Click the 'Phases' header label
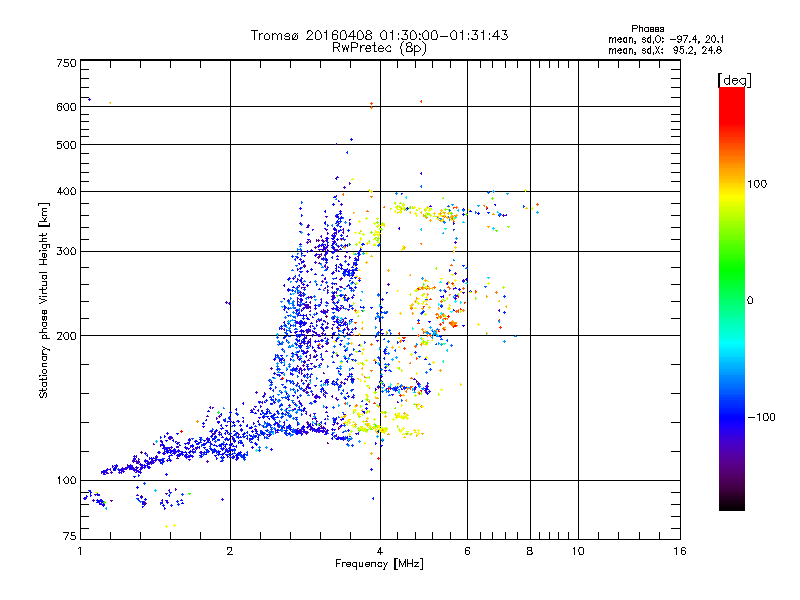Viewport: 800px width, 600px height. (647, 29)
